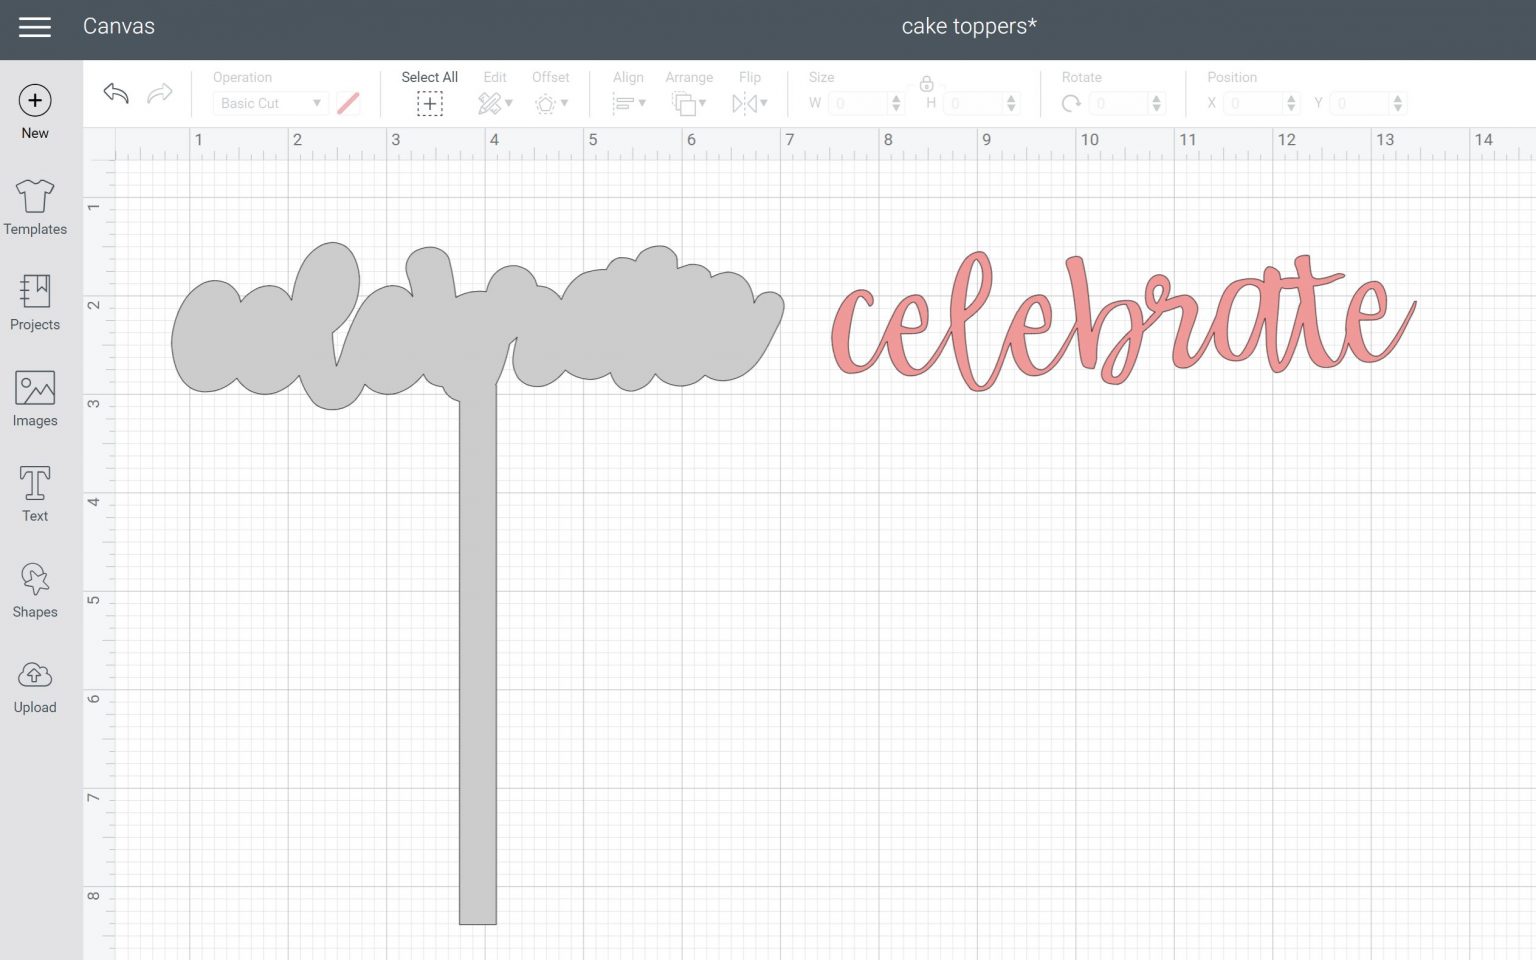Screen dimensions: 1536x960
Task: Open the Offset tool
Action: pyautogui.click(x=550, y=103)
